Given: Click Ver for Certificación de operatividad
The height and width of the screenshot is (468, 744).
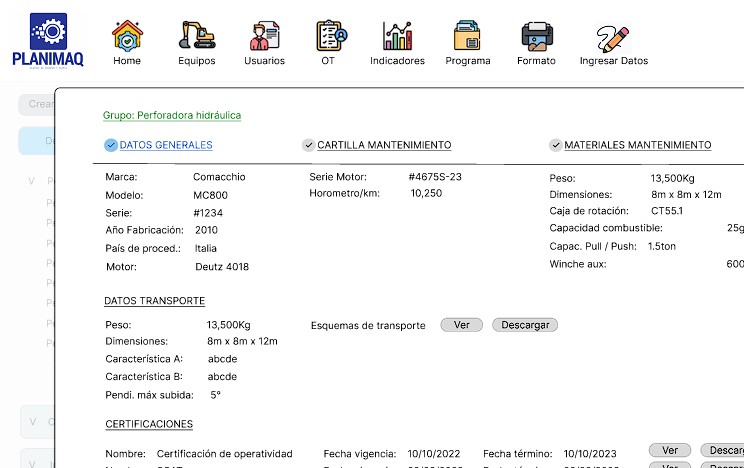Looking at the screenshot, I should coord(669,450).
